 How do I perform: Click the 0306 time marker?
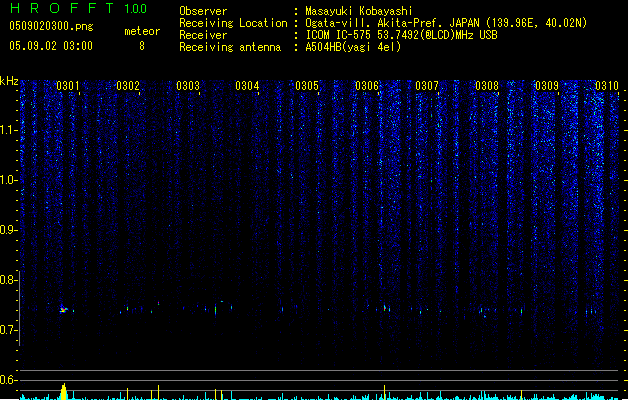367,85
